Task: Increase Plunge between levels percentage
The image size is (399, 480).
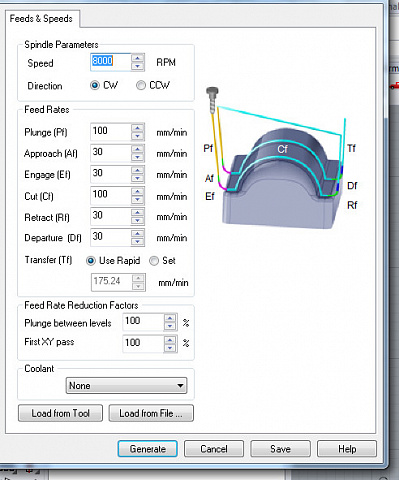Action: [170, 318]
